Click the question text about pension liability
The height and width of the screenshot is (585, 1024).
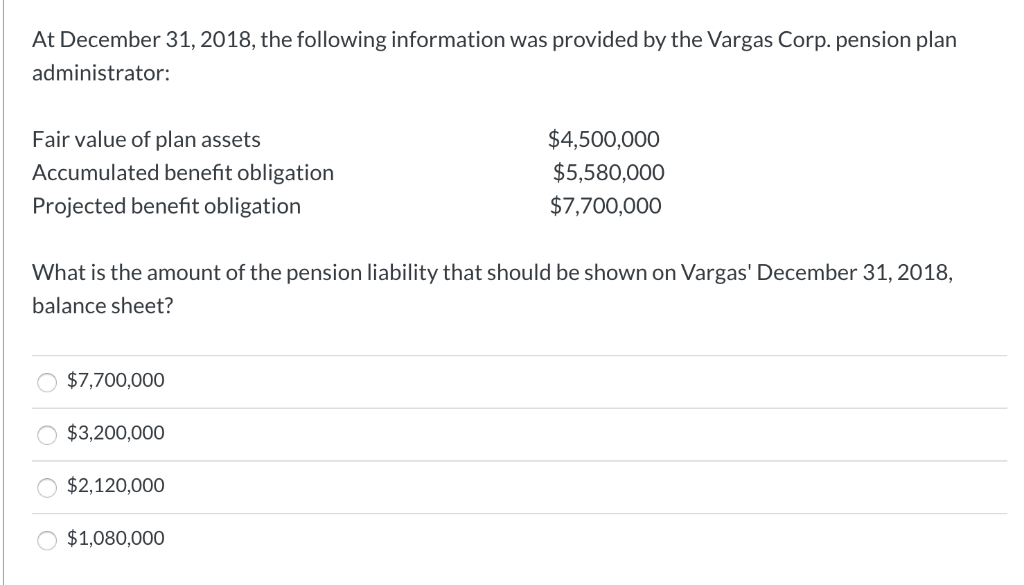pos(490,272)
